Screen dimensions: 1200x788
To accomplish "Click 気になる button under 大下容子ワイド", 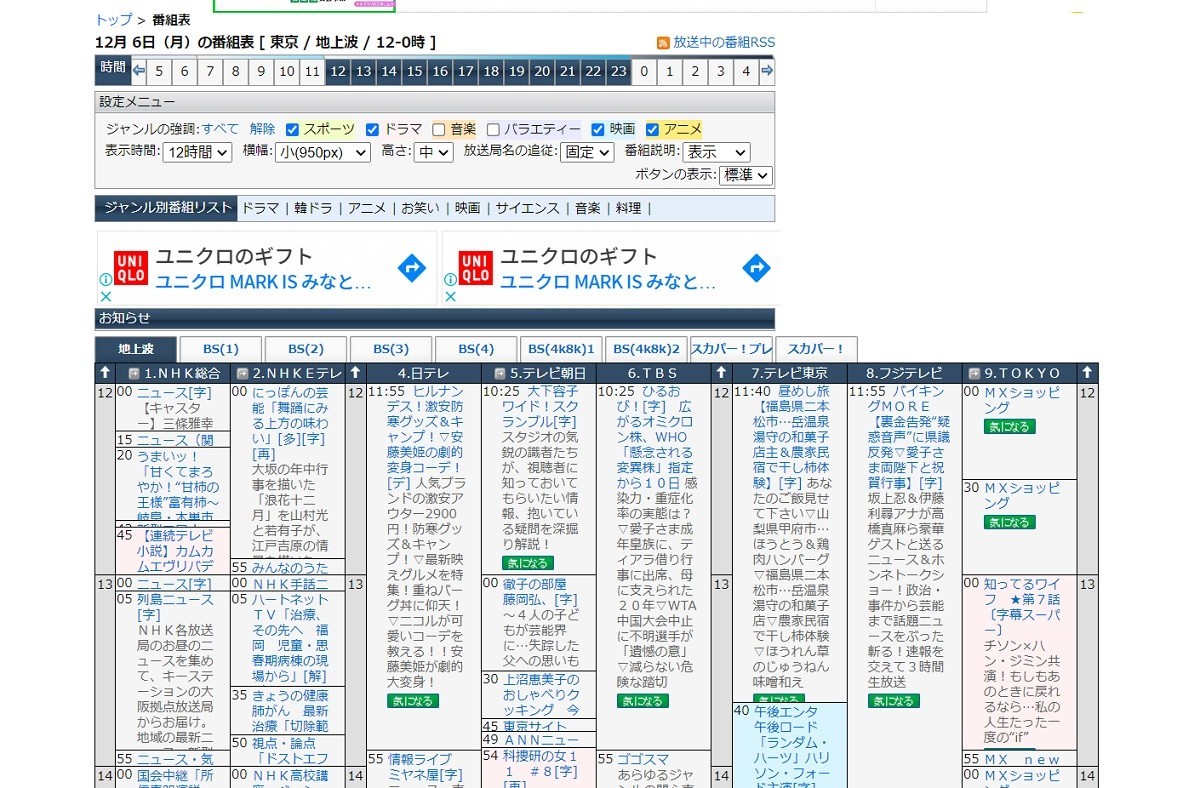I will tap(527, 563).
